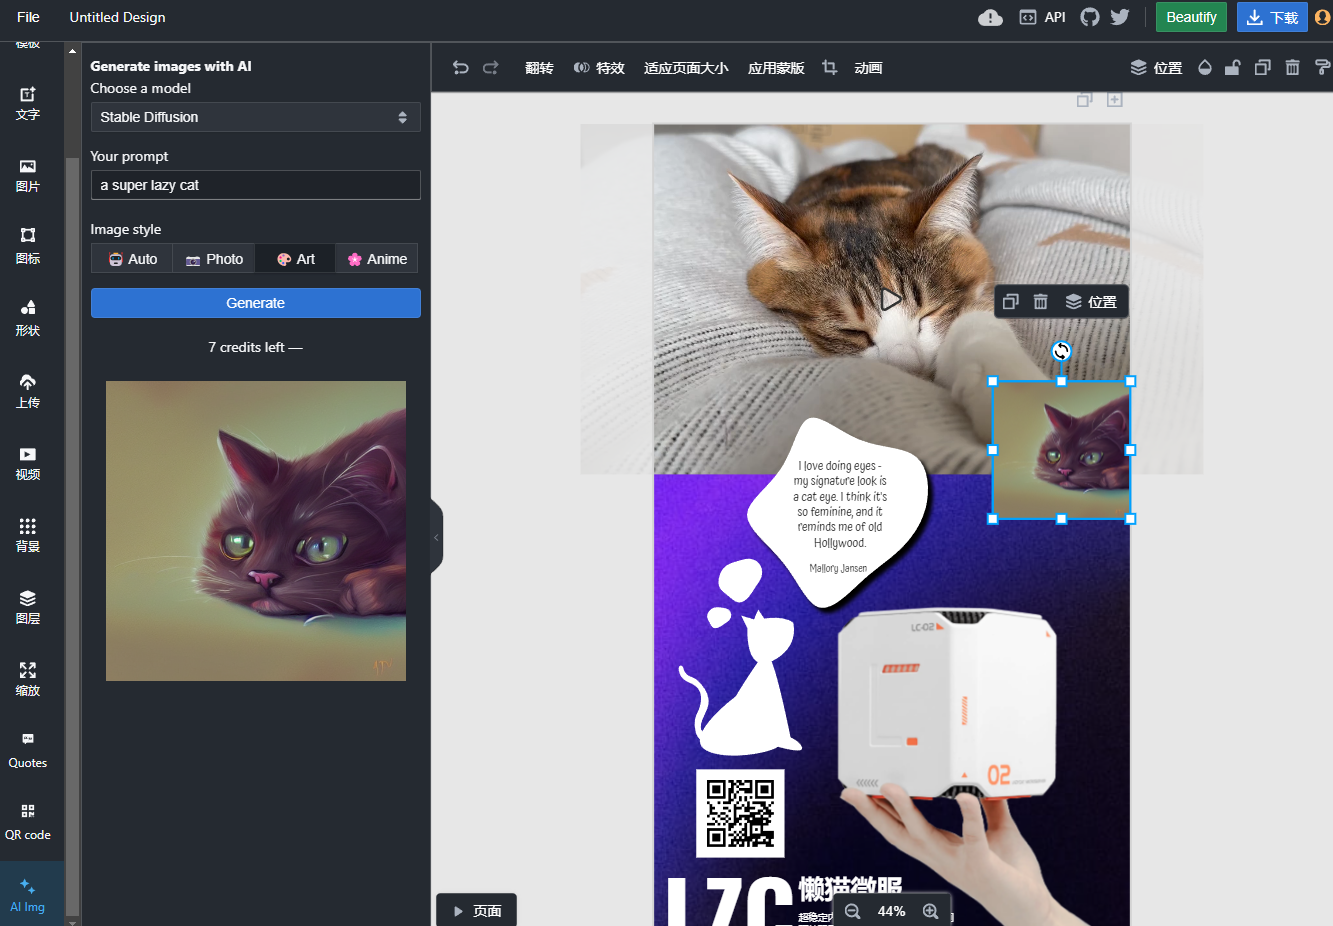Open the 上传 (Upload) sidebar panel
Viewport: 1333px width, 926px height.
(28, 391)
